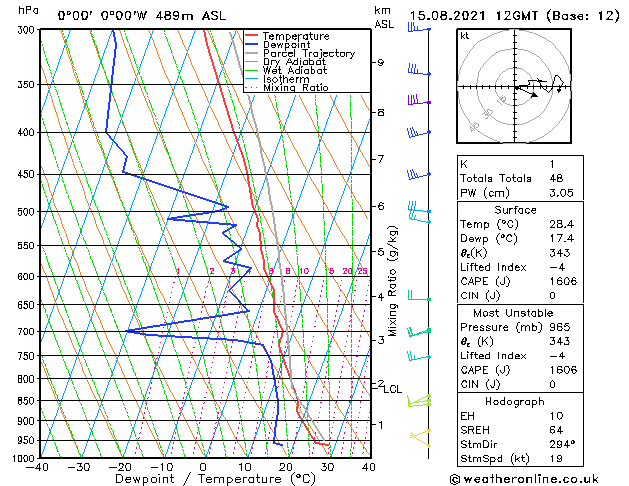The height and width of the screenshot is (486, 629).
Task: Click the 500 hPa pressure axis label
Action: (28, 212)
